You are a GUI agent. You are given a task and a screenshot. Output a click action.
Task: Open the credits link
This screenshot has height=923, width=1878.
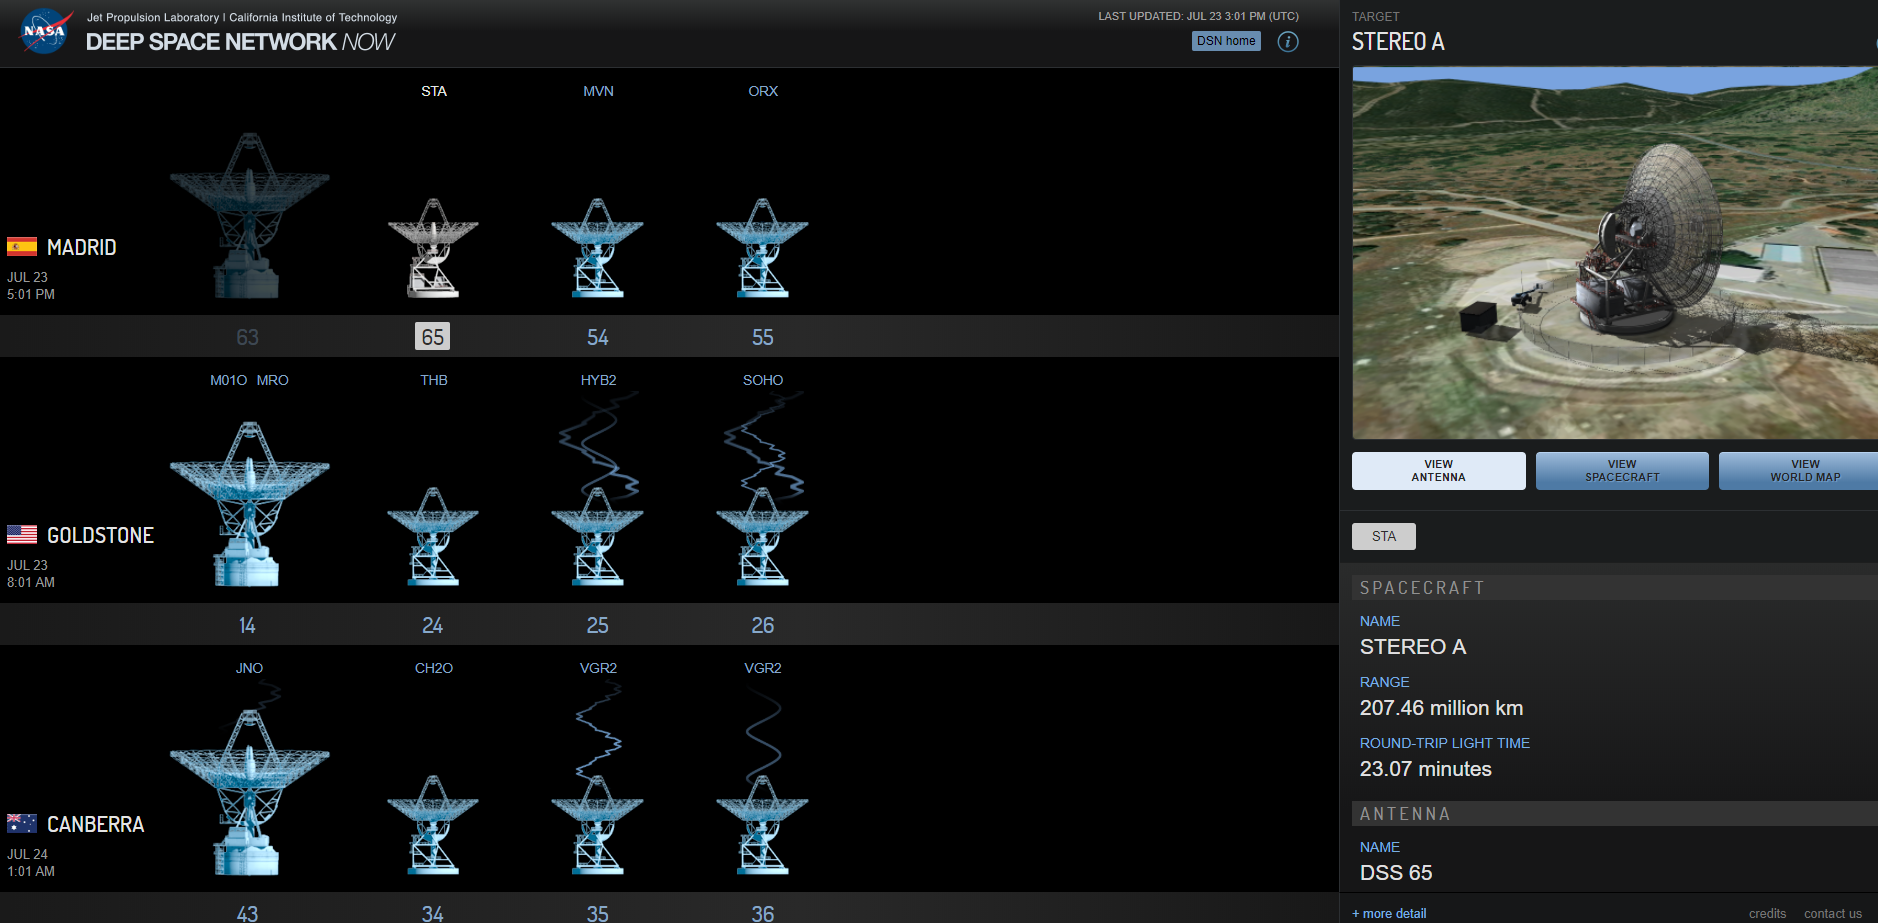tap(1767, 913)
